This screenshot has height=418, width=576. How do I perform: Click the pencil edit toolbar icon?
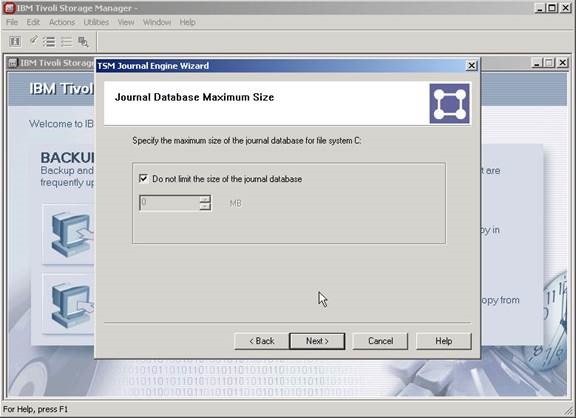pos(33,40)
